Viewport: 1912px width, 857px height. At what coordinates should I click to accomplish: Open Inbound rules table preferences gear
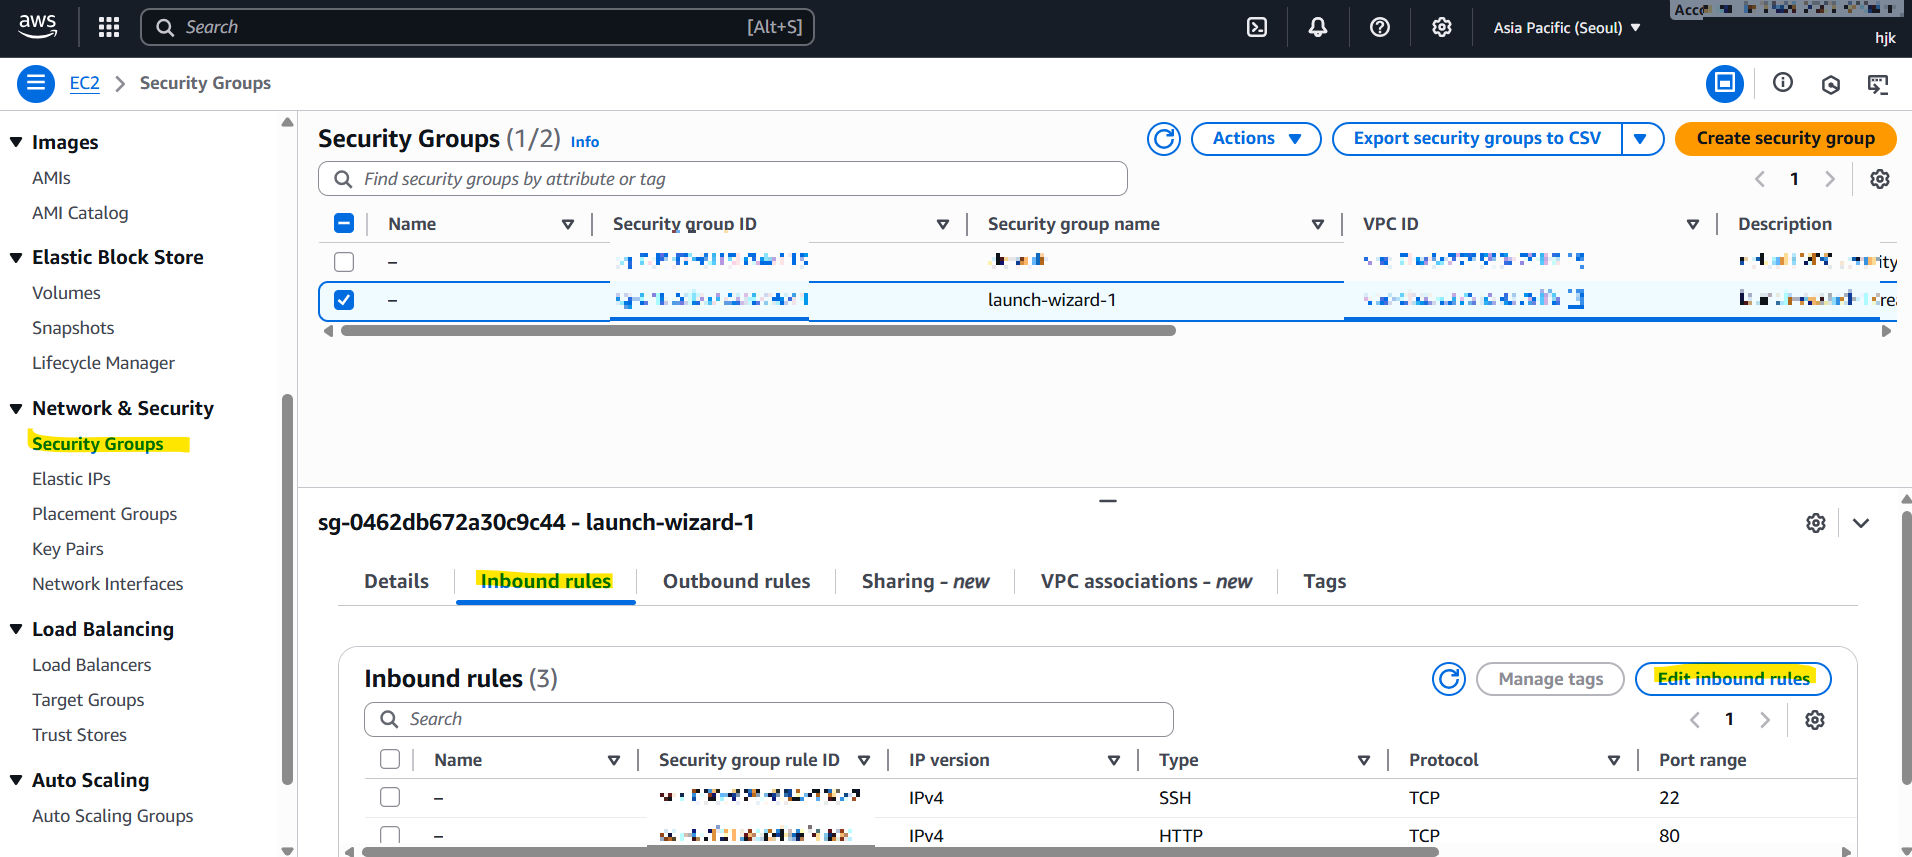coord(1815,720)
